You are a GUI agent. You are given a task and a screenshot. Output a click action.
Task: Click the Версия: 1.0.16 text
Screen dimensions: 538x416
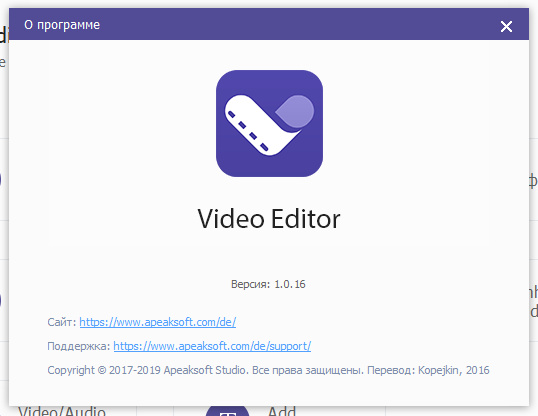[x=268, y=284]
